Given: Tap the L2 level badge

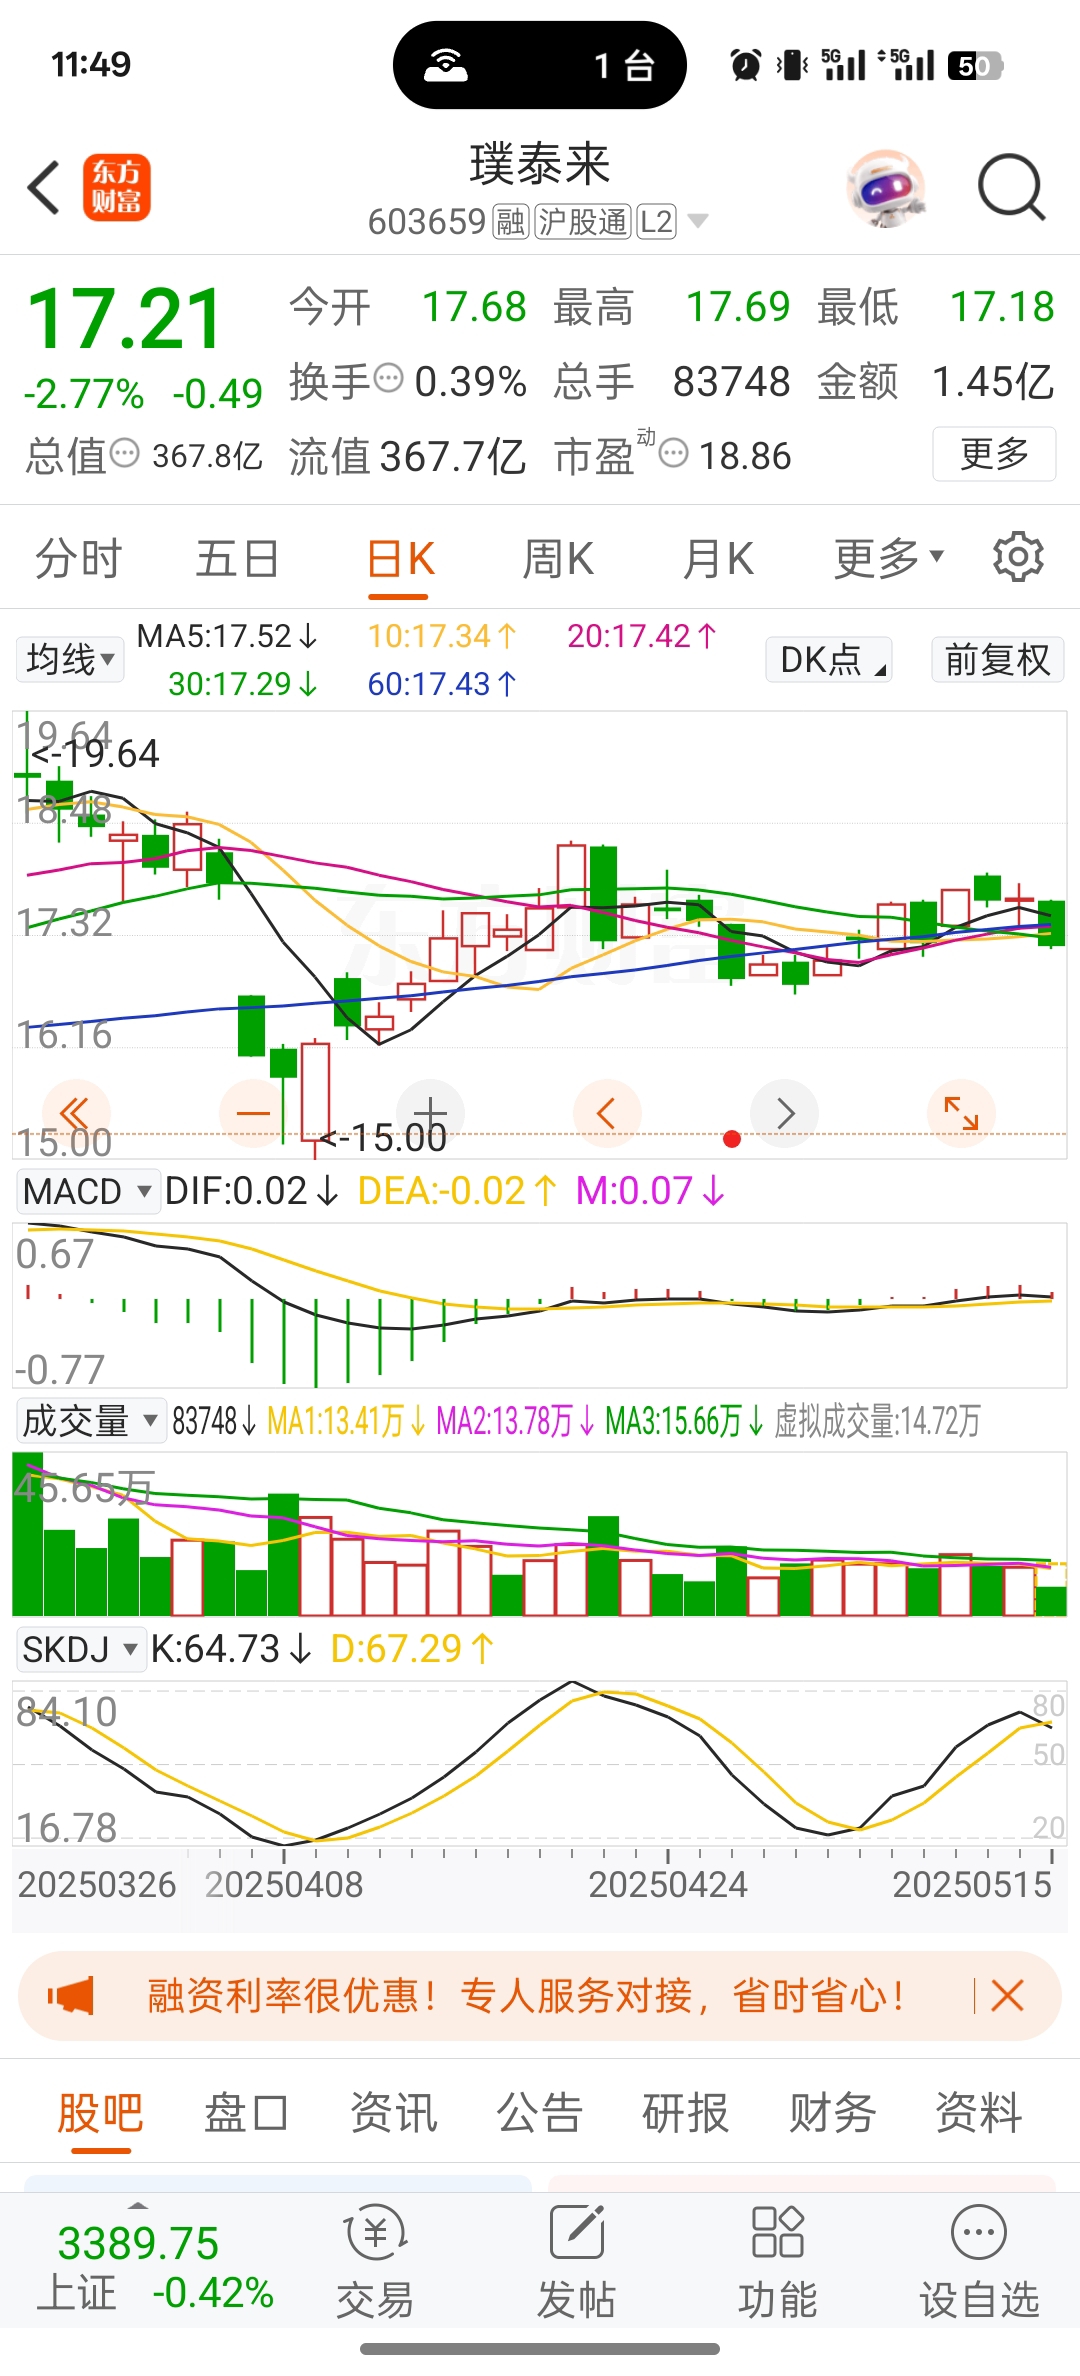Looking at the screenshot, I should (656, 221).
